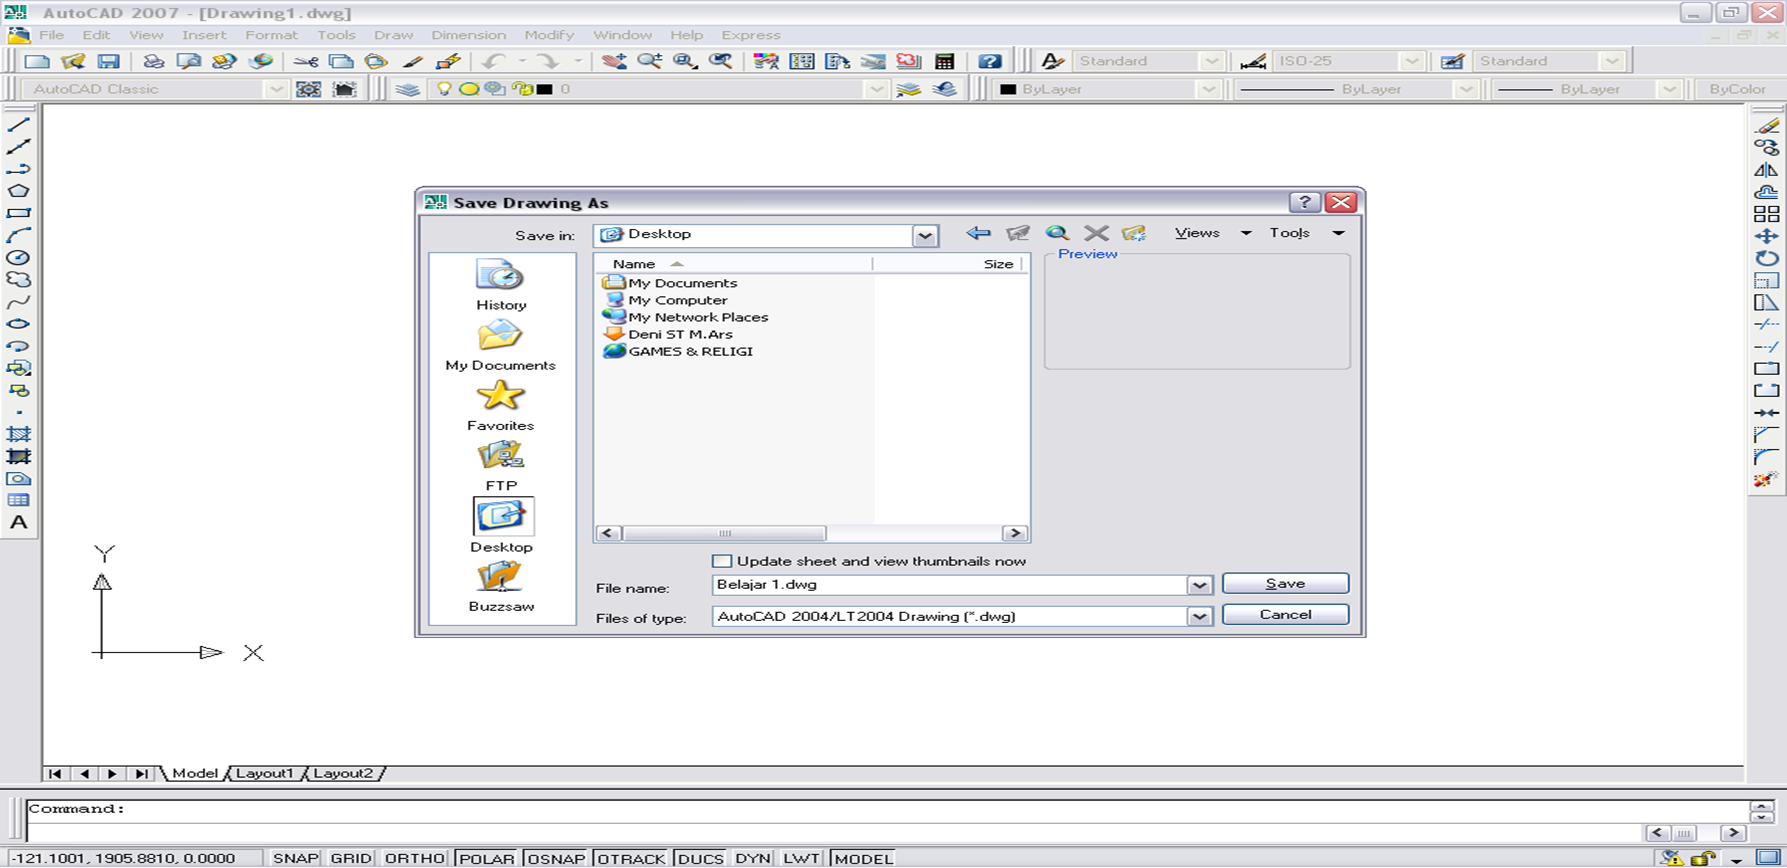Select the Circle draw tool
This screenshot has height=868, width=1787.
pos(18,257)
